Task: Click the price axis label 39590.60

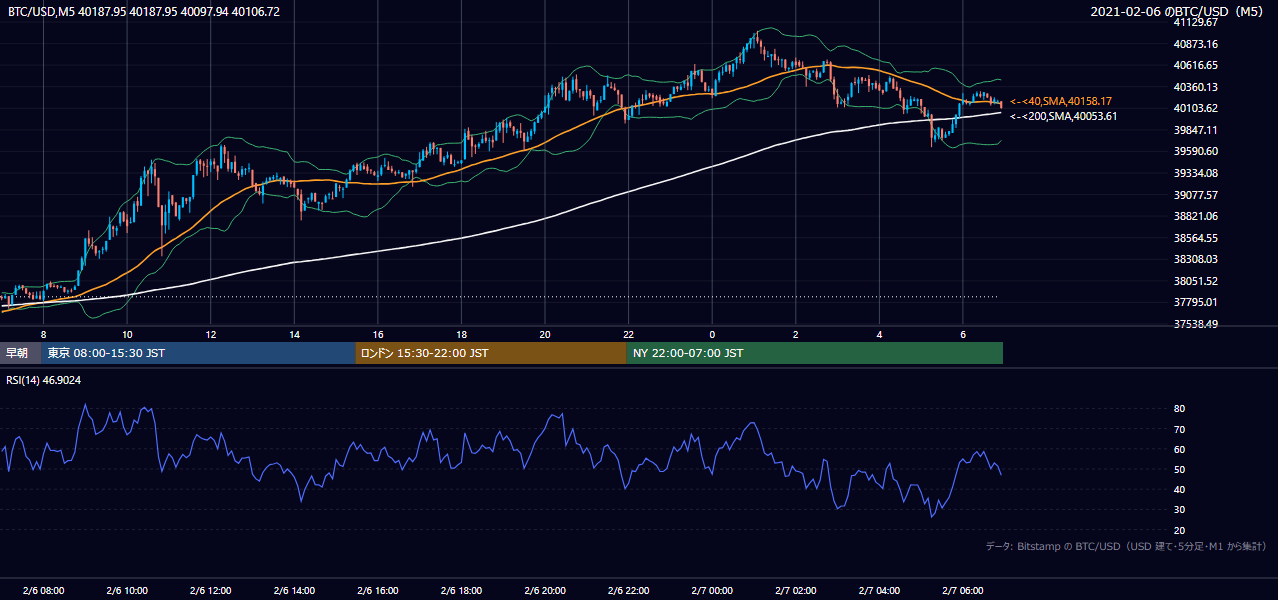Action: 1195,151
